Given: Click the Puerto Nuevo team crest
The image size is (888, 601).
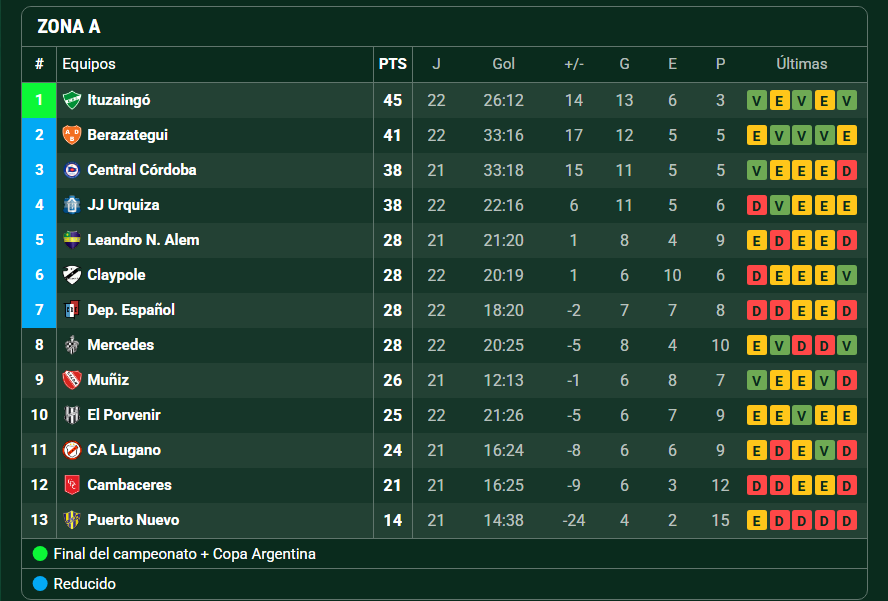Looking at the screenshot, I should tap(72, 520).
